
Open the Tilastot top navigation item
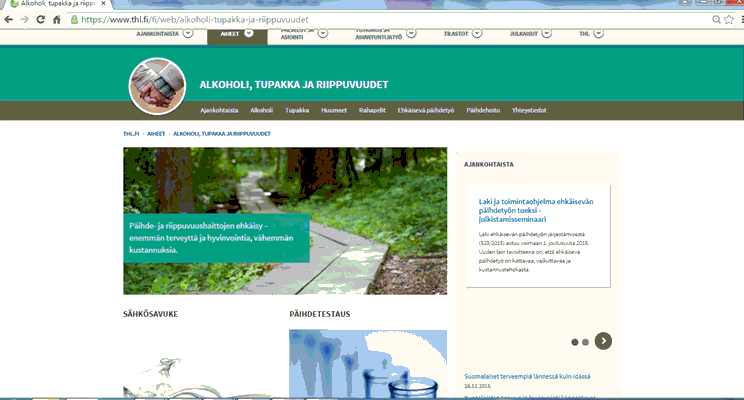(456, 34)
